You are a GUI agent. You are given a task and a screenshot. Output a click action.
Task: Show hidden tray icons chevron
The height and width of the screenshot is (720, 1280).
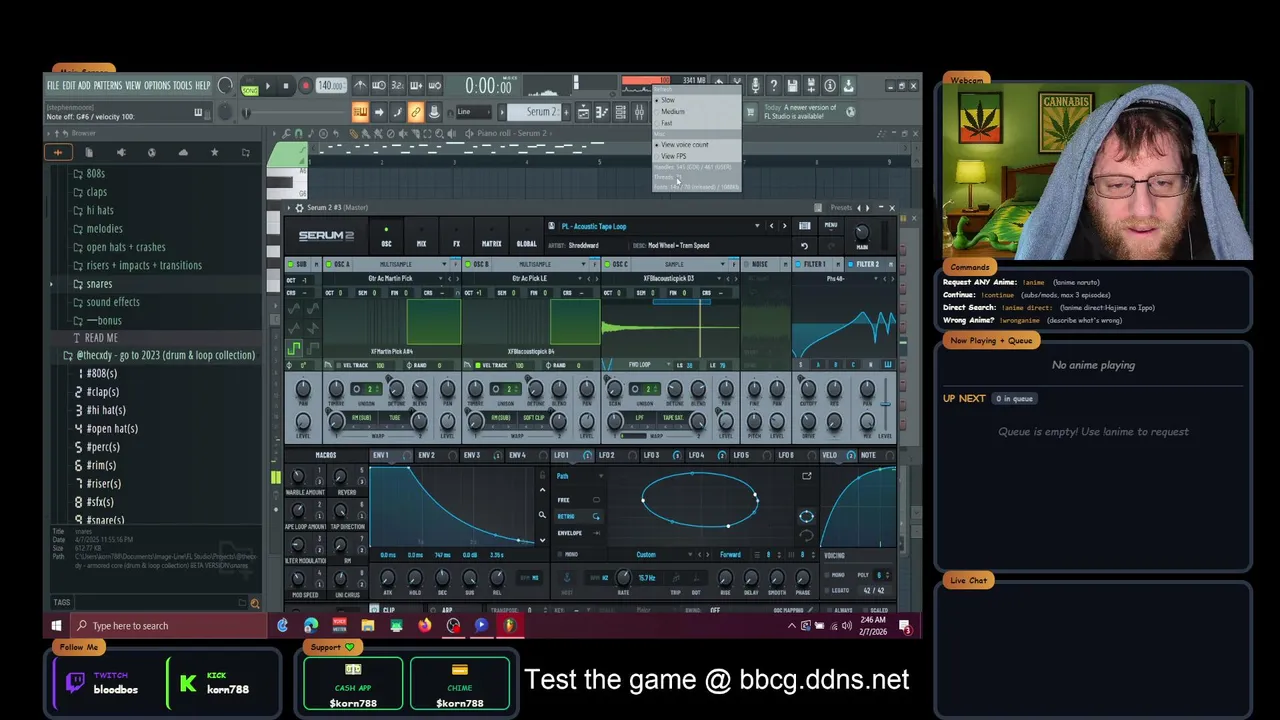pyautogui.click(x=792, y=626)
